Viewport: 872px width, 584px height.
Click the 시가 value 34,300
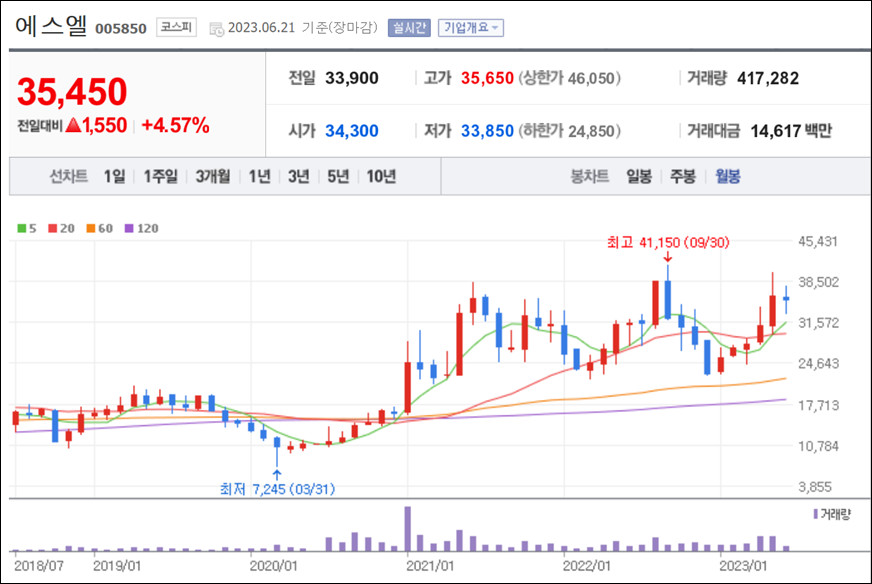pos(351,131)
